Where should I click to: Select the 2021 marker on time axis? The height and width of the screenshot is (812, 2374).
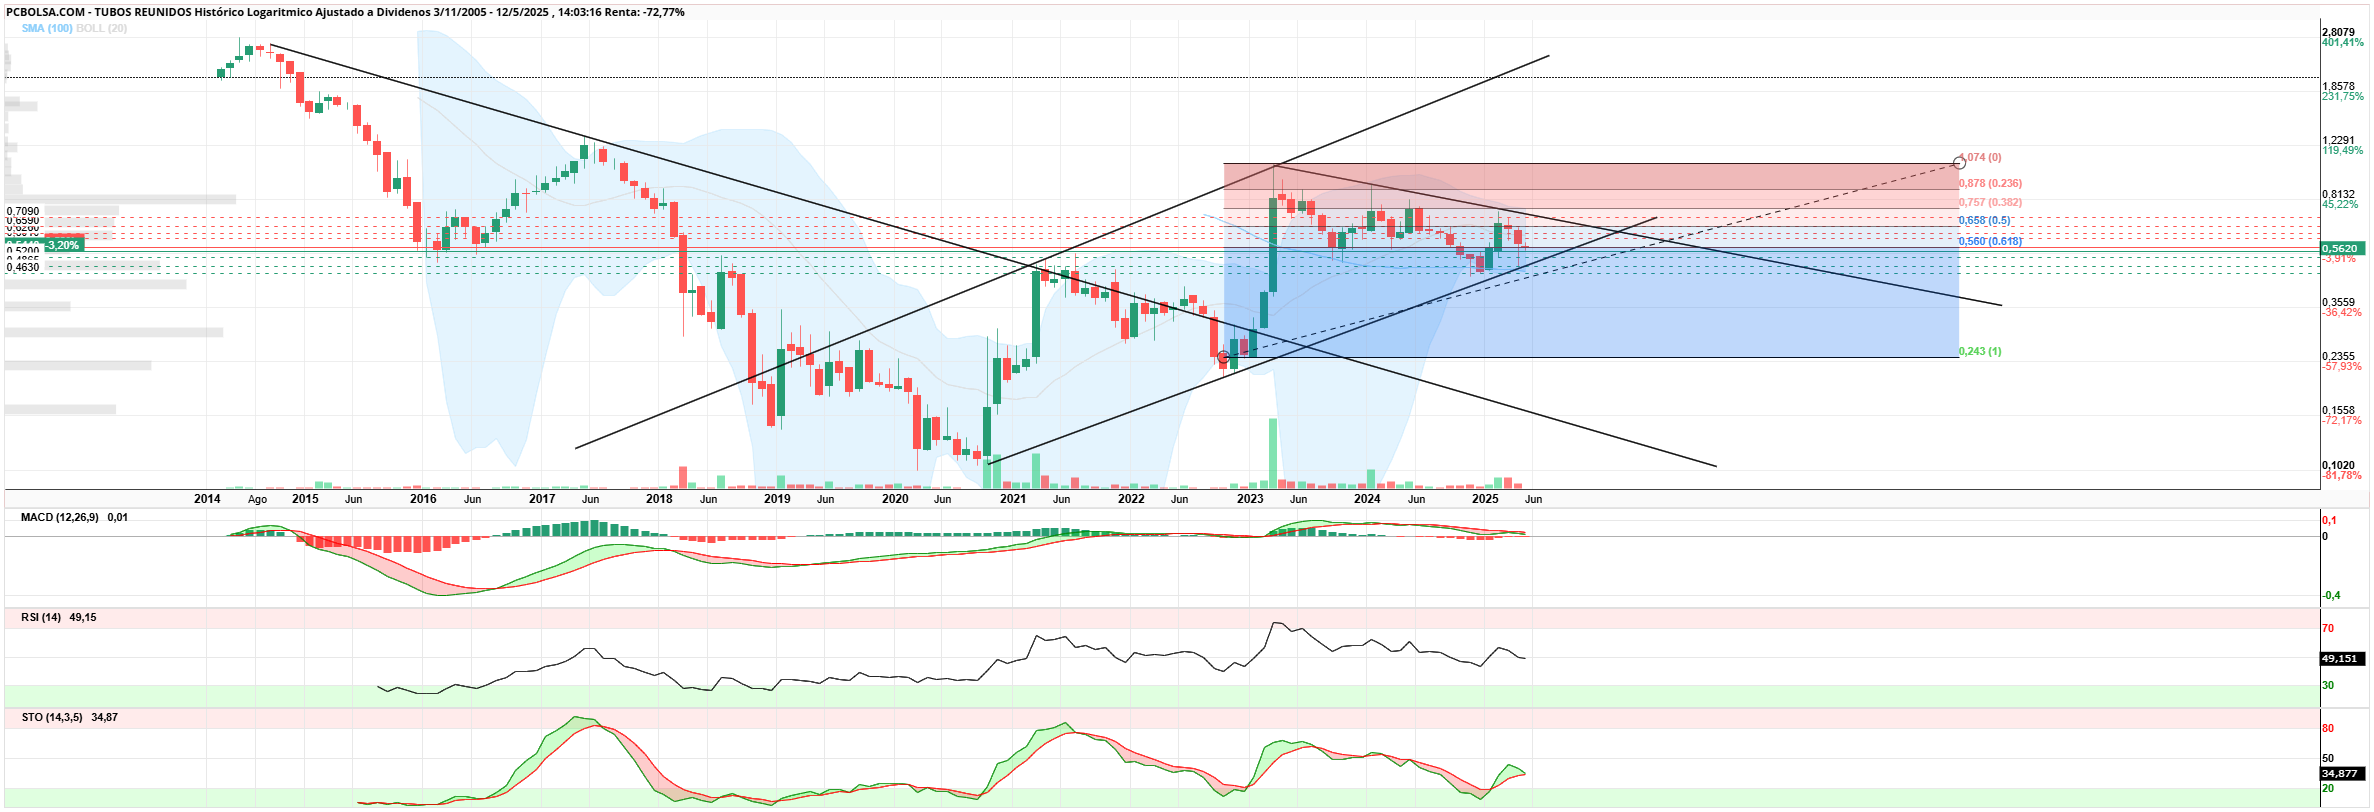point(1013,499)
